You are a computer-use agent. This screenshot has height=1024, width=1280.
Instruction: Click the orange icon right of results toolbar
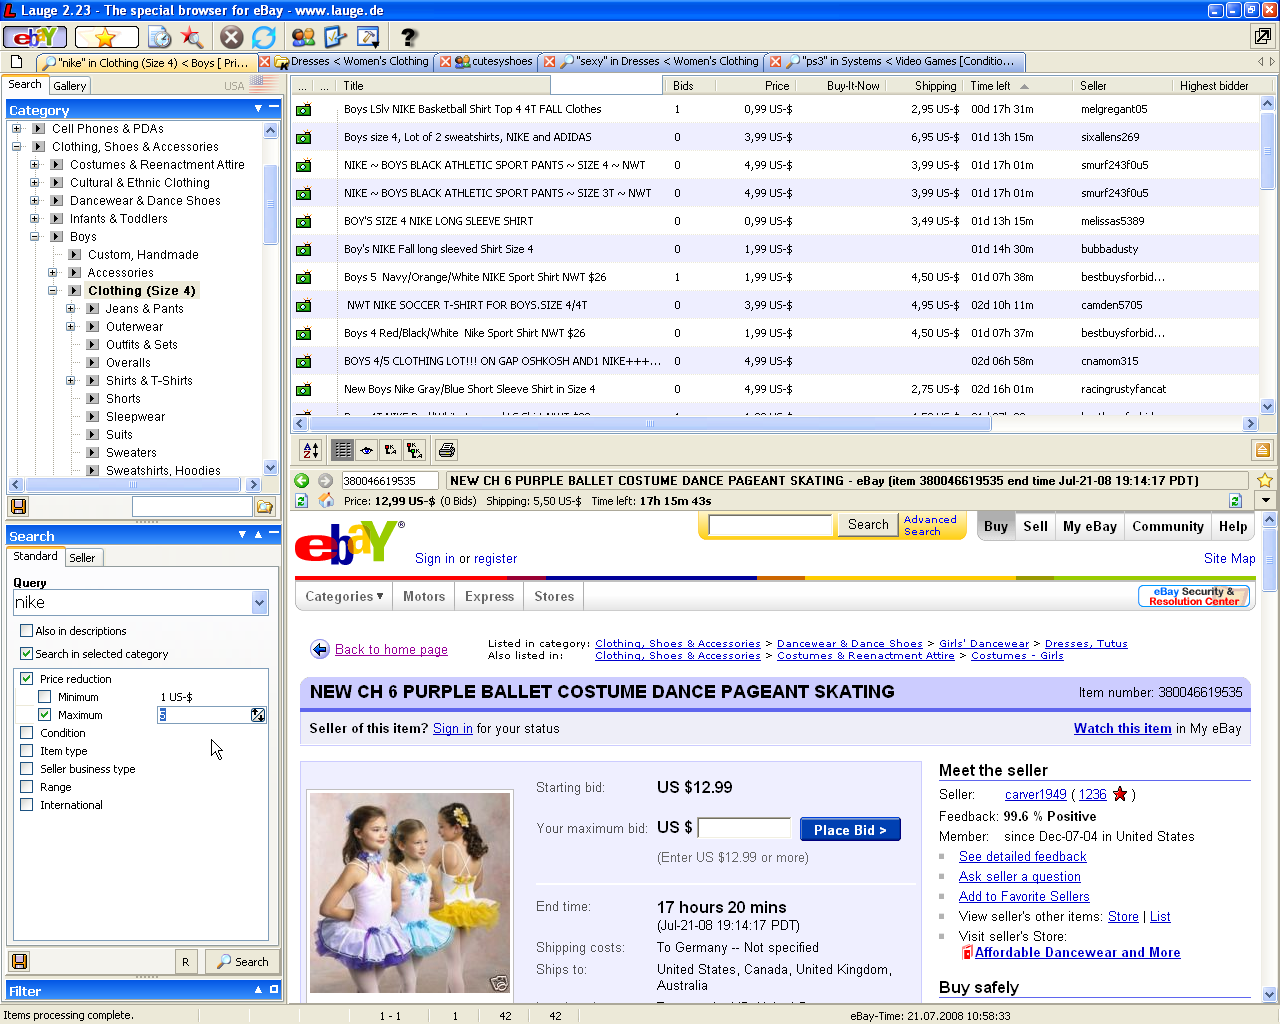coord(1263,451)
